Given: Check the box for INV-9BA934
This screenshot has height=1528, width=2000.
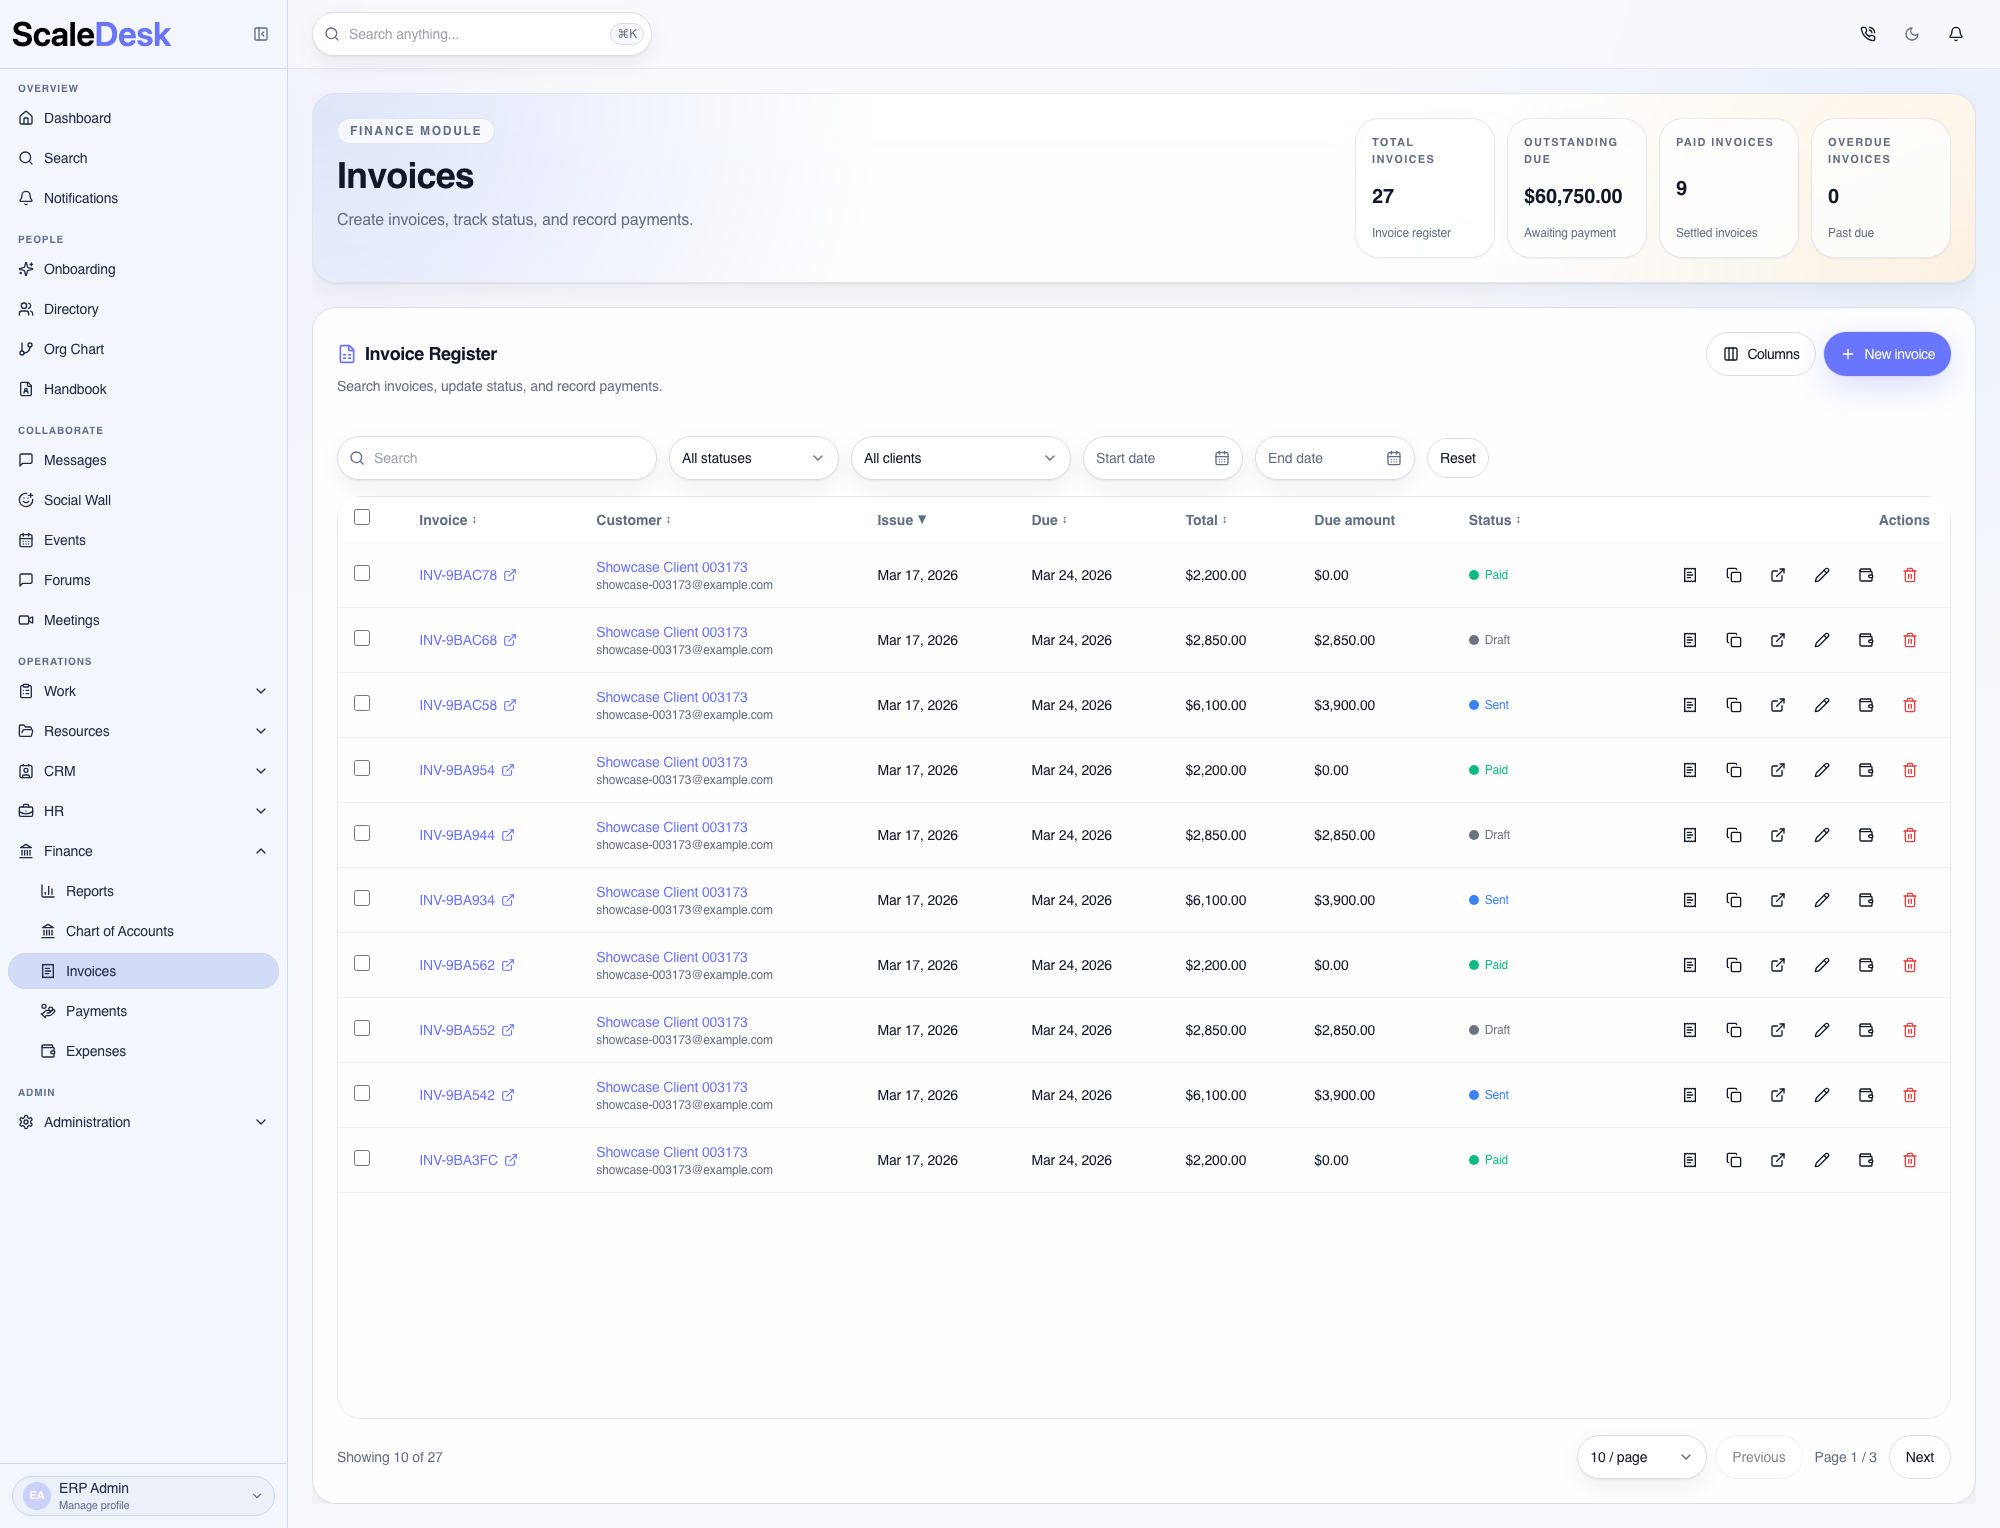Looking at the screenshot, I should (x=362, y=898).
